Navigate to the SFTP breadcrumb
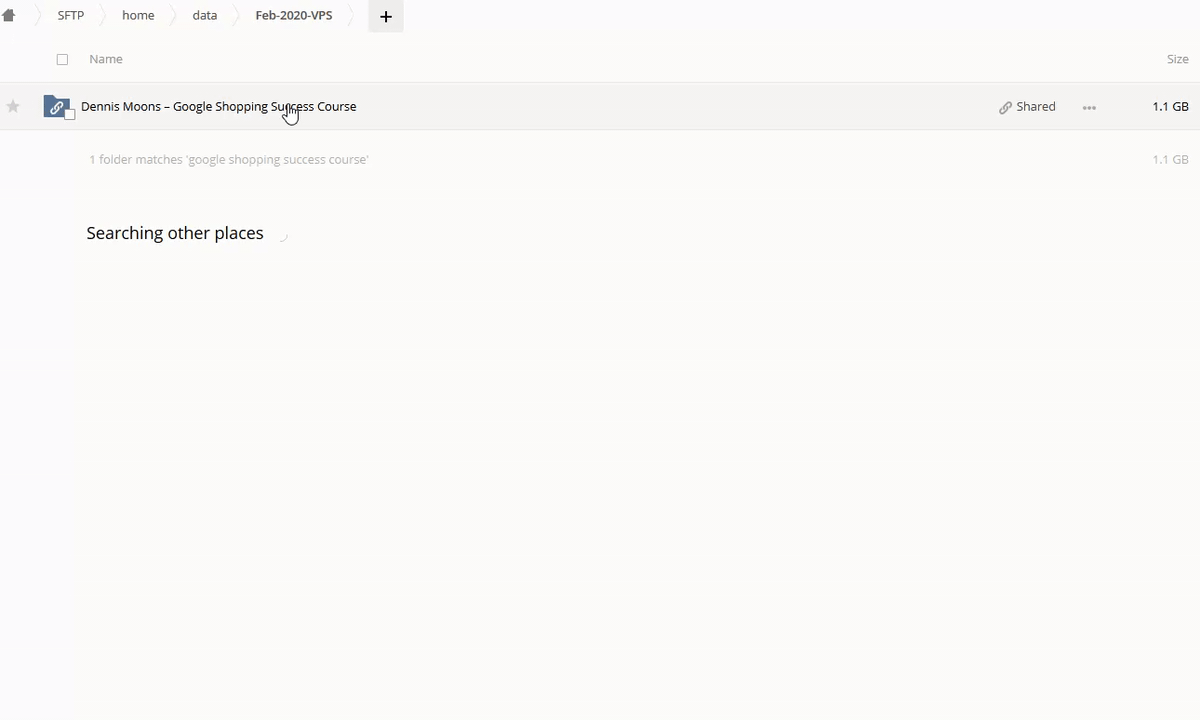This screenshot has height=720, width=1200. (x=71, y=16)
